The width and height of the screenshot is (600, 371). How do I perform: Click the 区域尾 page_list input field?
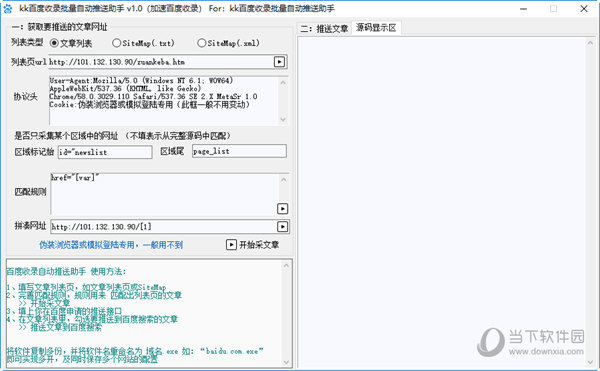point(239,151)
